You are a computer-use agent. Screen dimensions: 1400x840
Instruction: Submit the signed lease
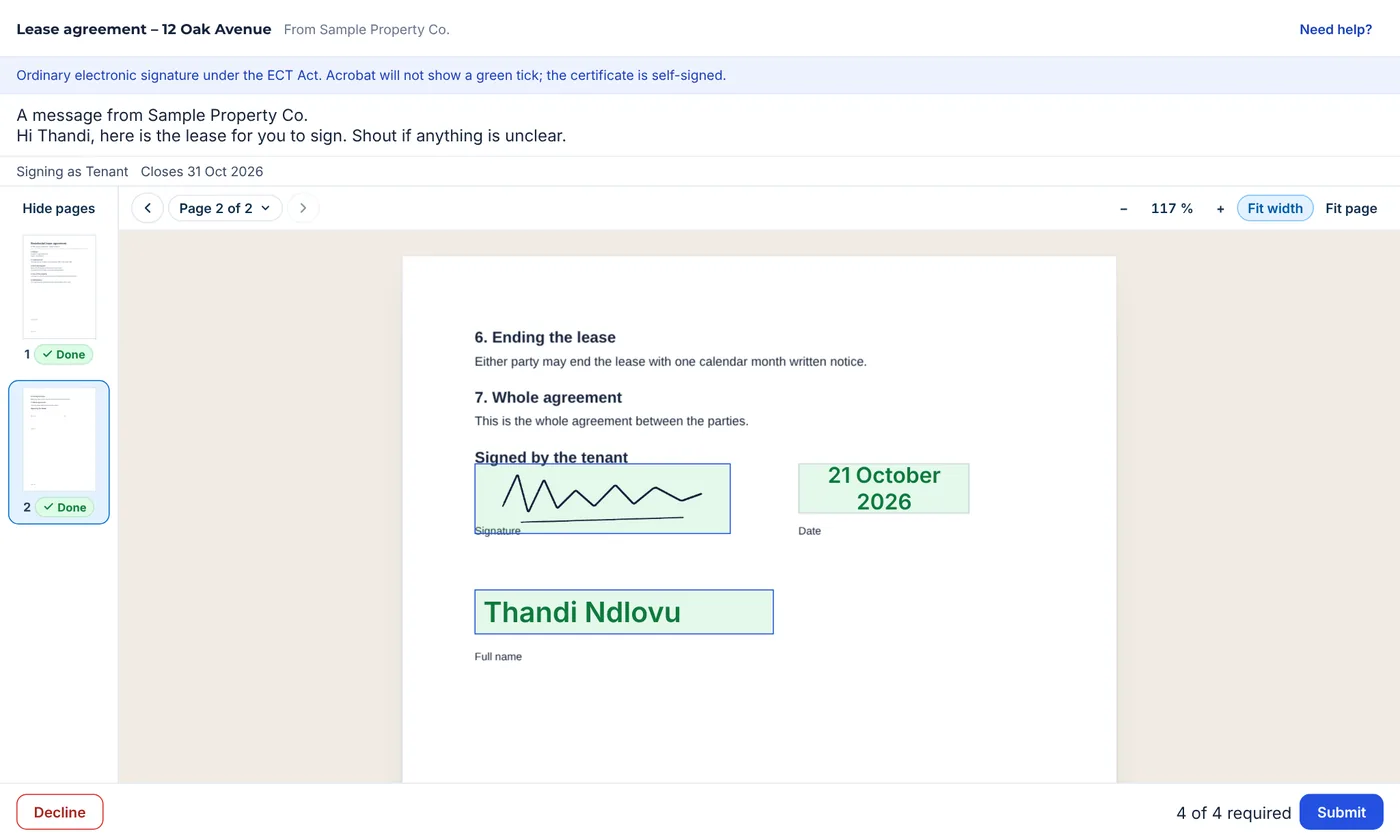pos(1341,812)
